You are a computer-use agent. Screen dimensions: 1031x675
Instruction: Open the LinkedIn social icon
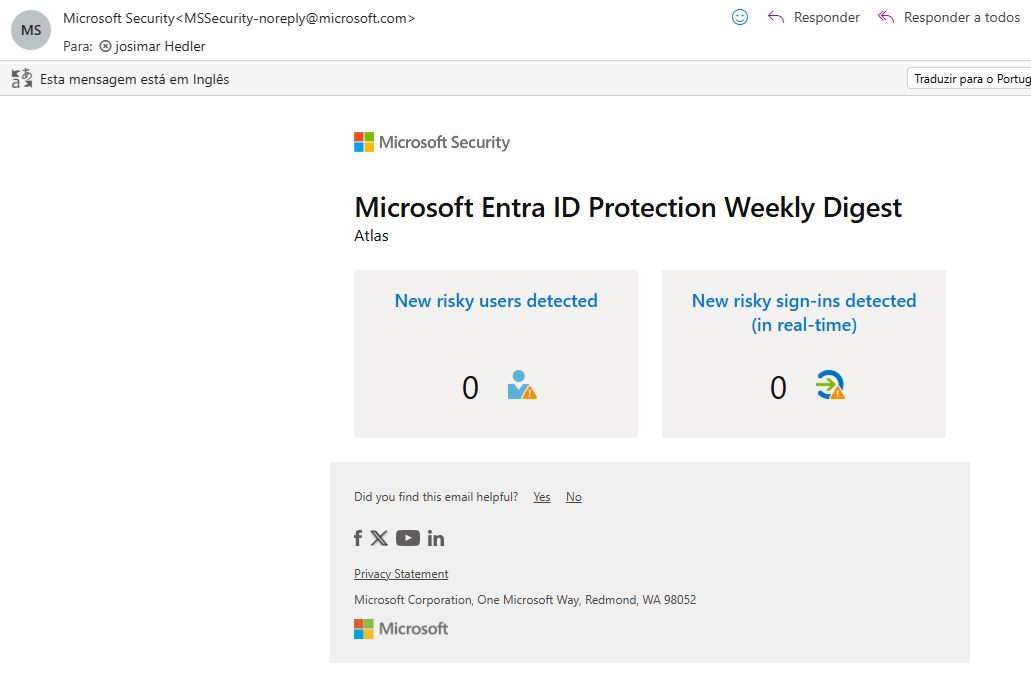pyautogui.click(x=436, y=539)
